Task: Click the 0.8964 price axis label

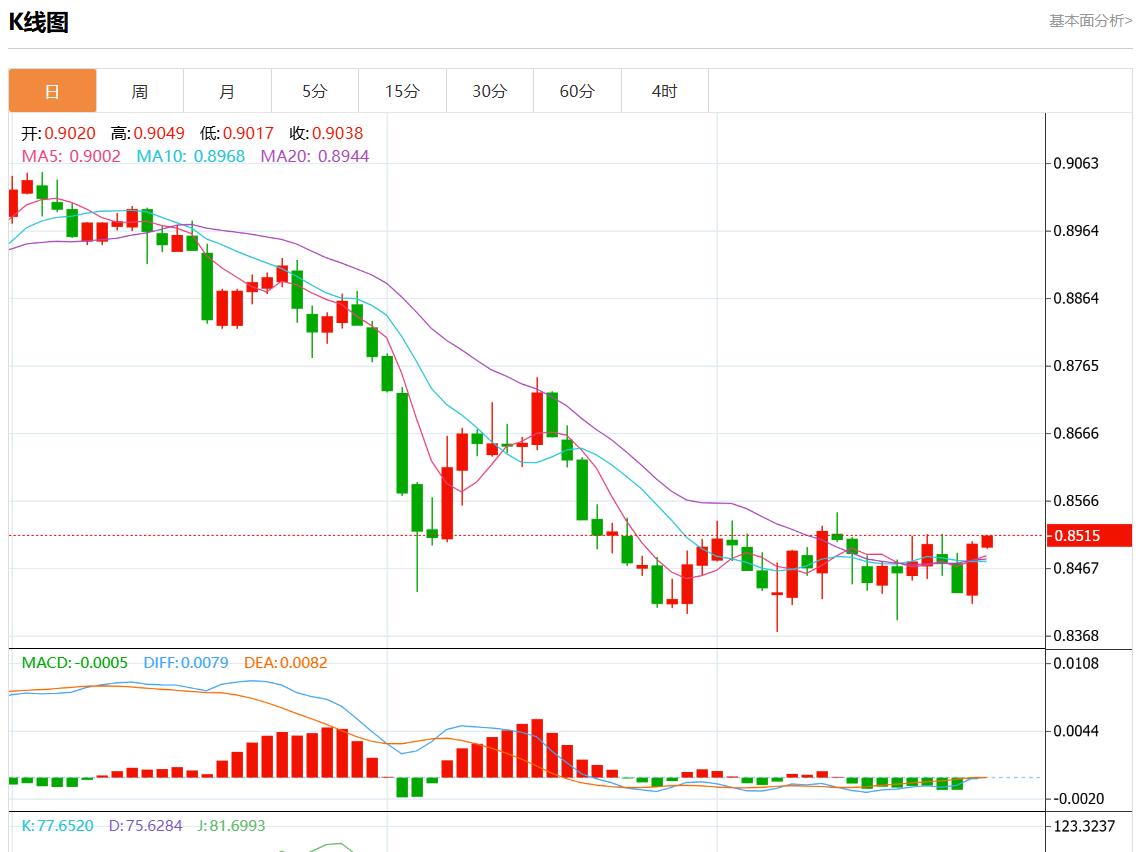Action: pyautogui.click(x=1076, y=231)
